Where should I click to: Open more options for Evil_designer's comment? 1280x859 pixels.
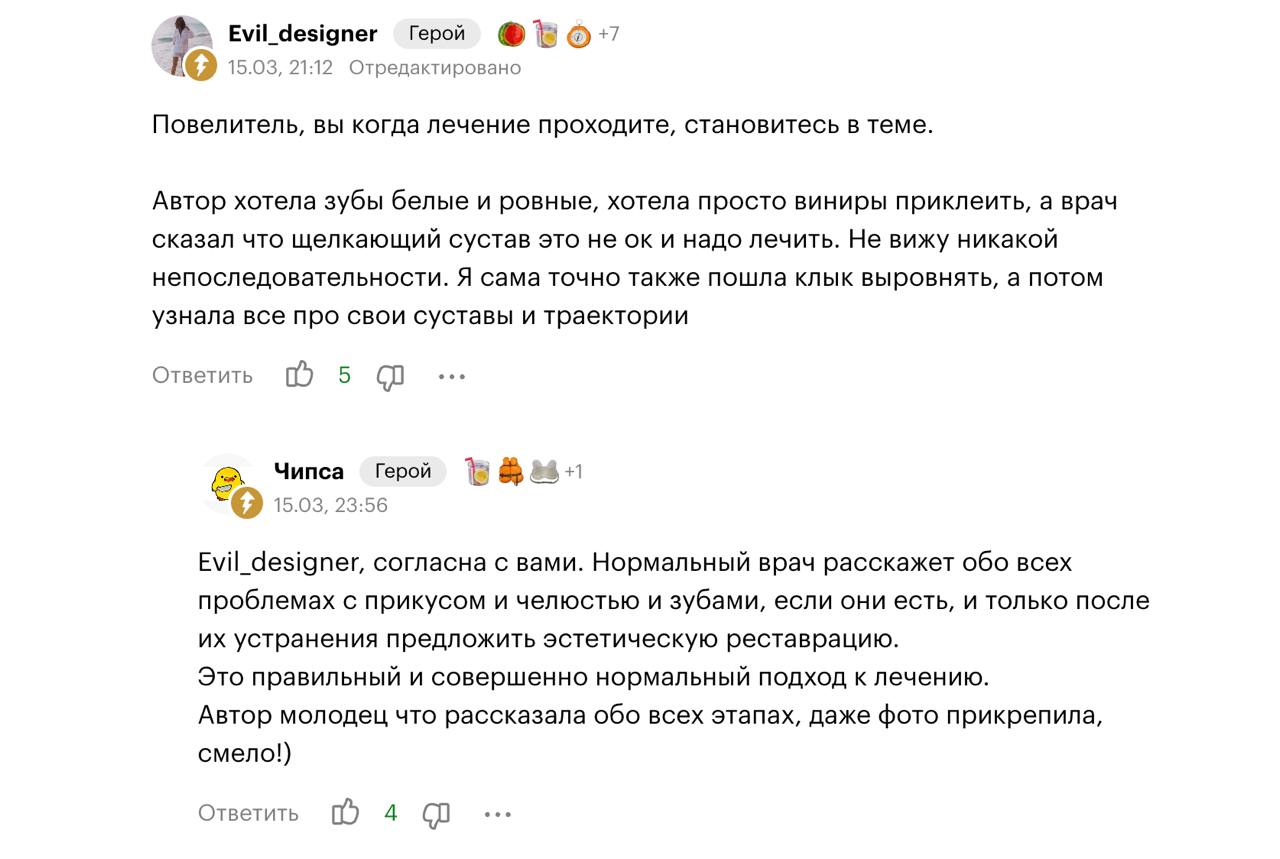pos(452,377)
